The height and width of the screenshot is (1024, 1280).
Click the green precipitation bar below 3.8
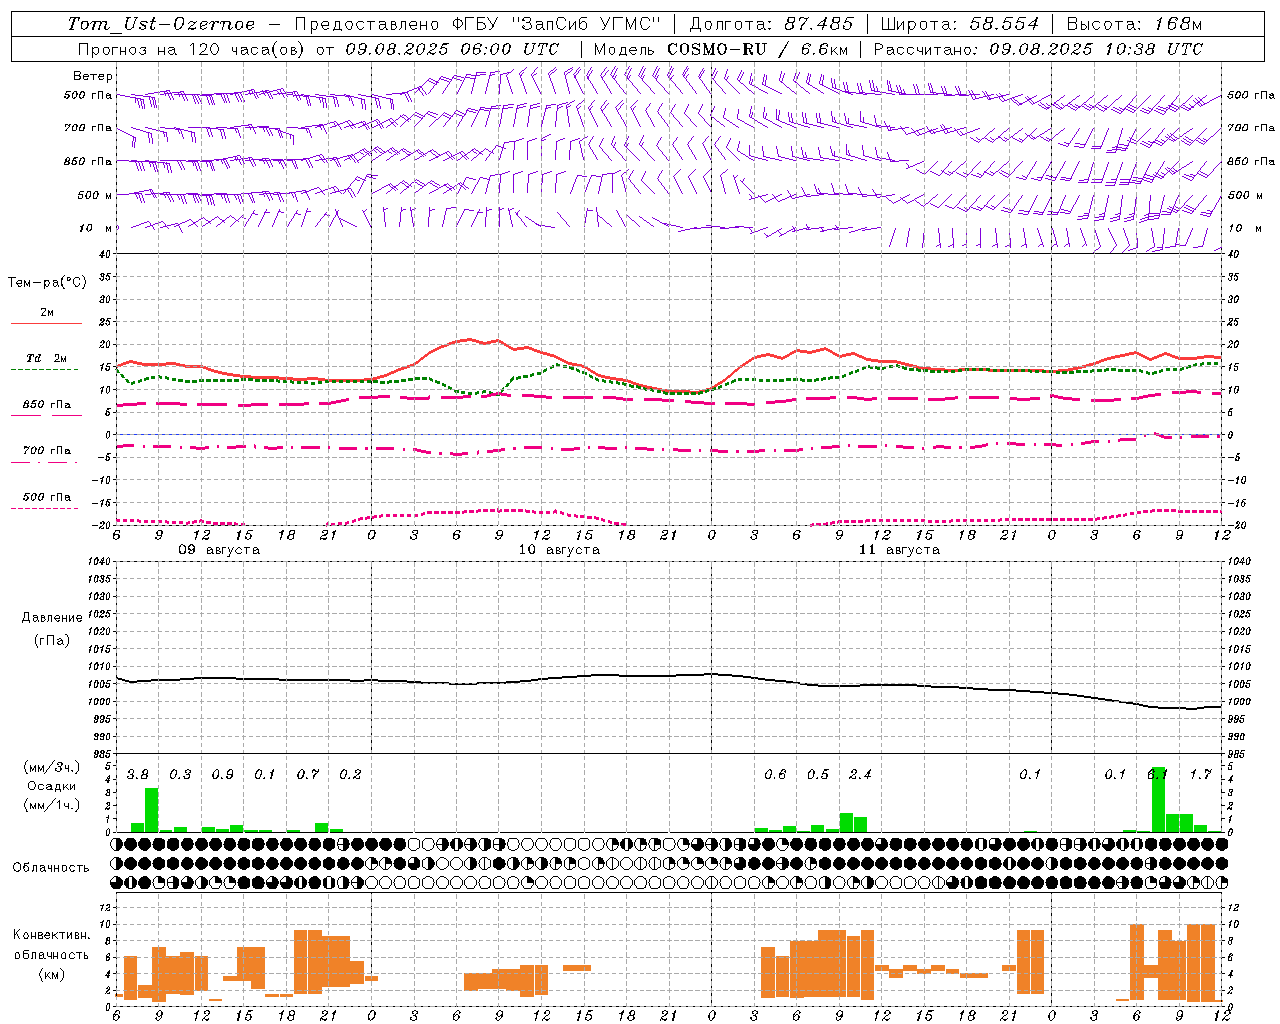tap(152, 810)
